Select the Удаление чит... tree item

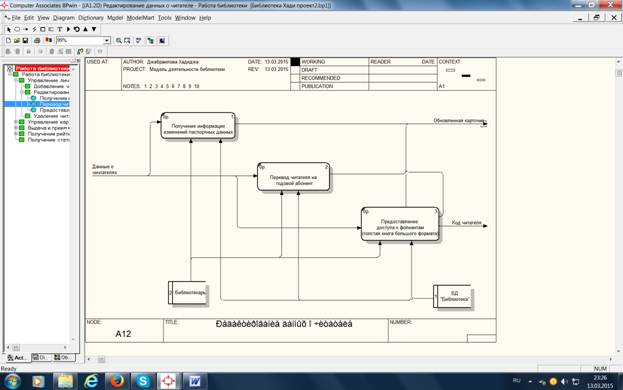tap(51, 116)
